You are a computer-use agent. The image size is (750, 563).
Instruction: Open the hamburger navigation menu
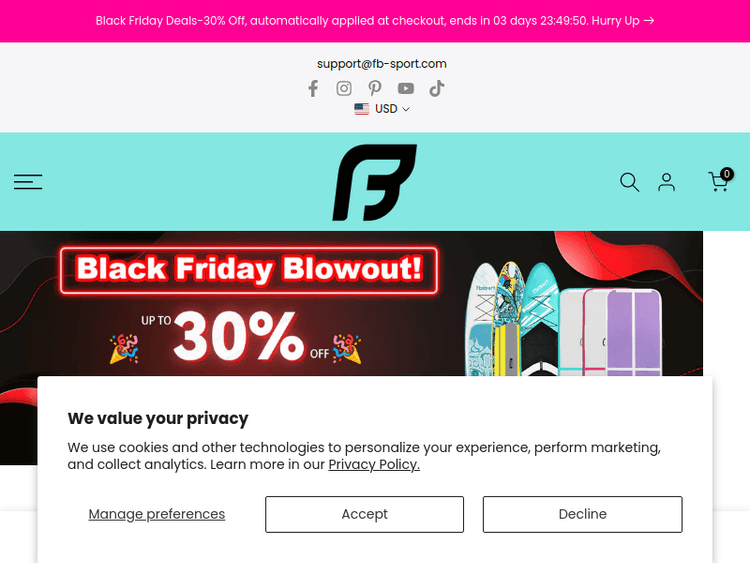(28, 182)
